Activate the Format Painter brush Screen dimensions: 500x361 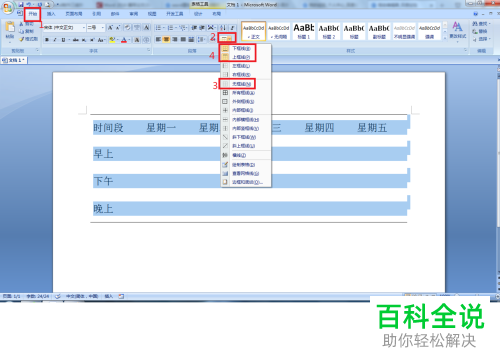21,39
